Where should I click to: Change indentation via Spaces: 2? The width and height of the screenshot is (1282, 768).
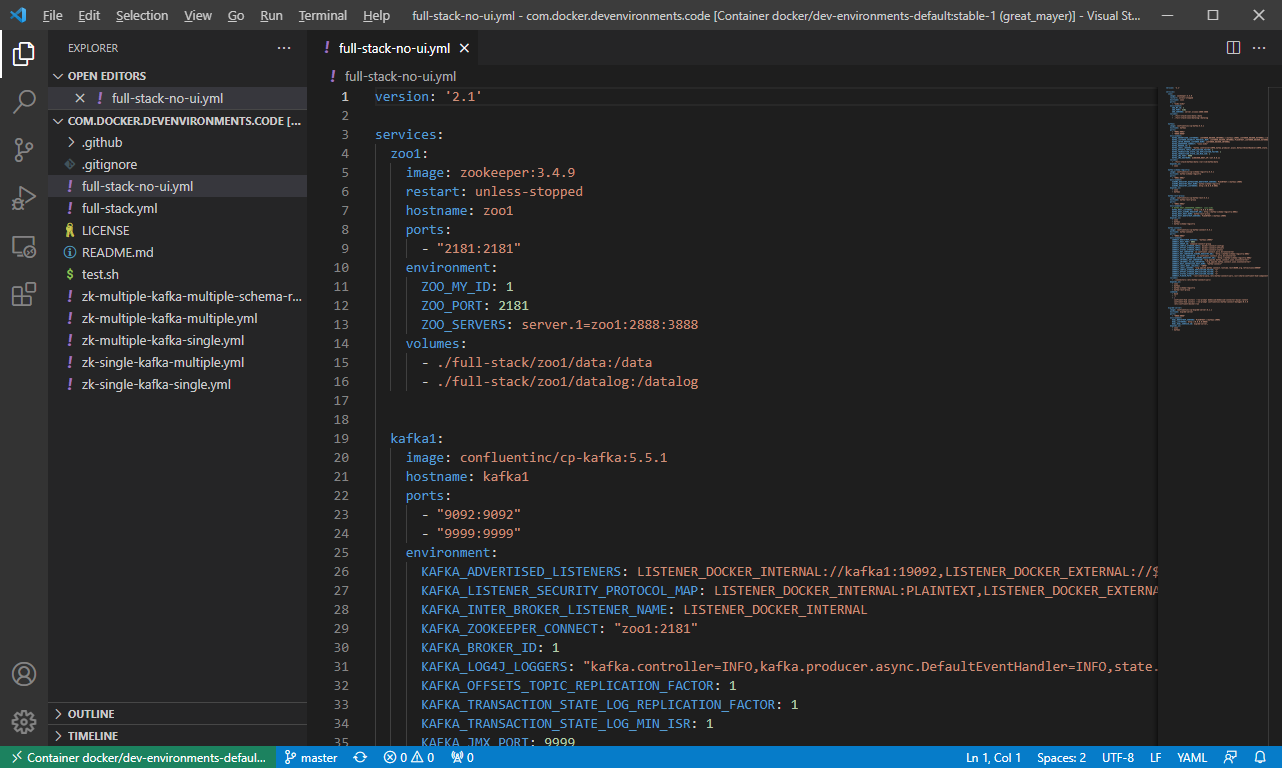(1061, 757)
